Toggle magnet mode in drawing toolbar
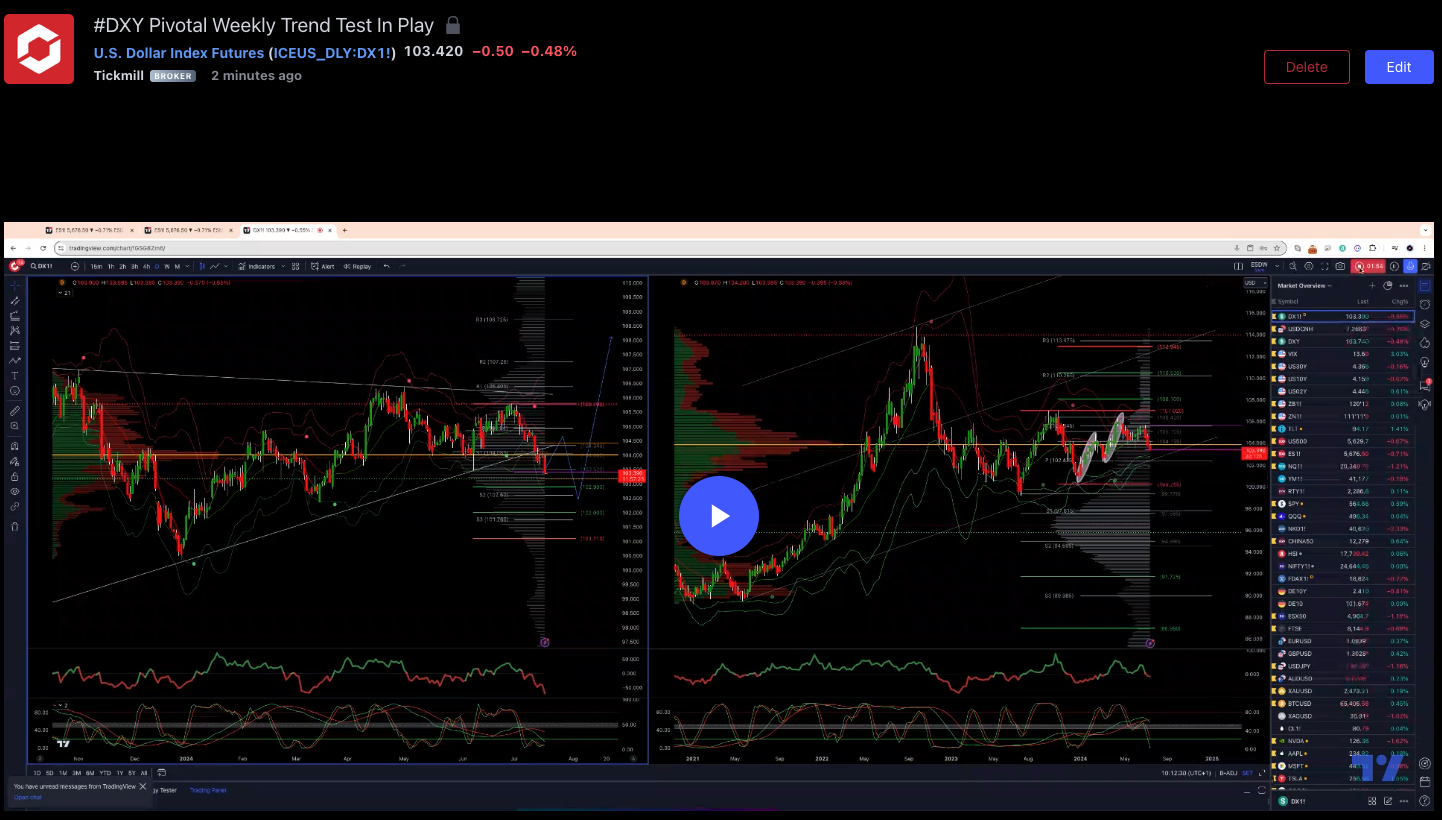This screenshot has height=820, width=1442. point(14,446)
